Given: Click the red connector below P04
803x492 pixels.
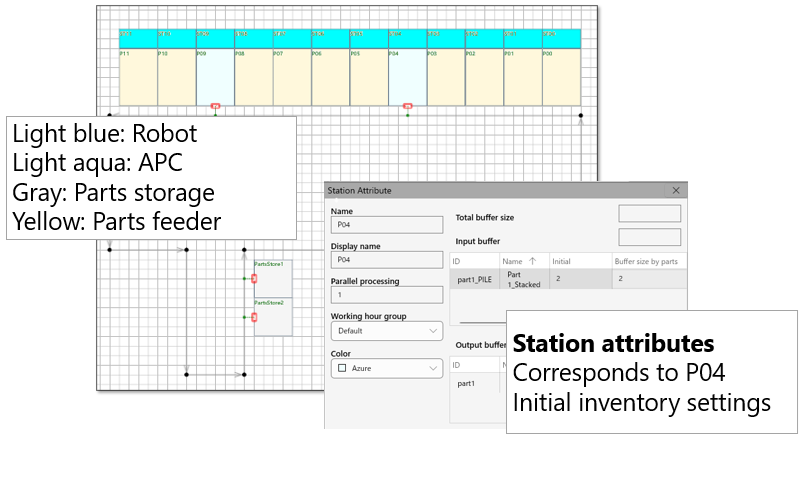Looking at the screenshot, I should [x=407, y=106].
